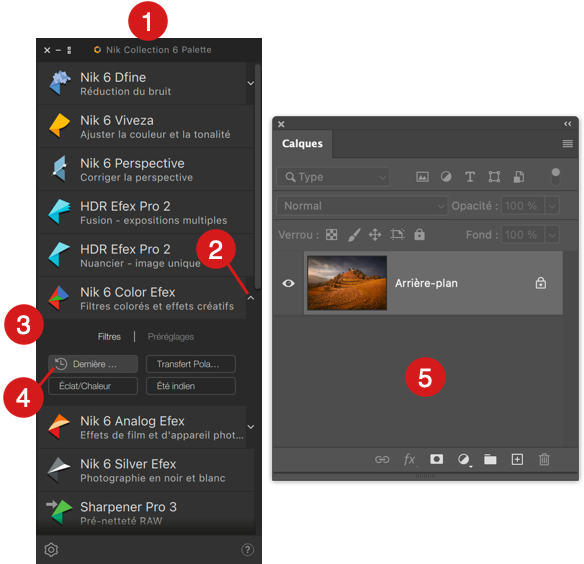Create new fill or adjustment layer
Viewport: 584px width, 564px height.
click(x=464, y=459)
